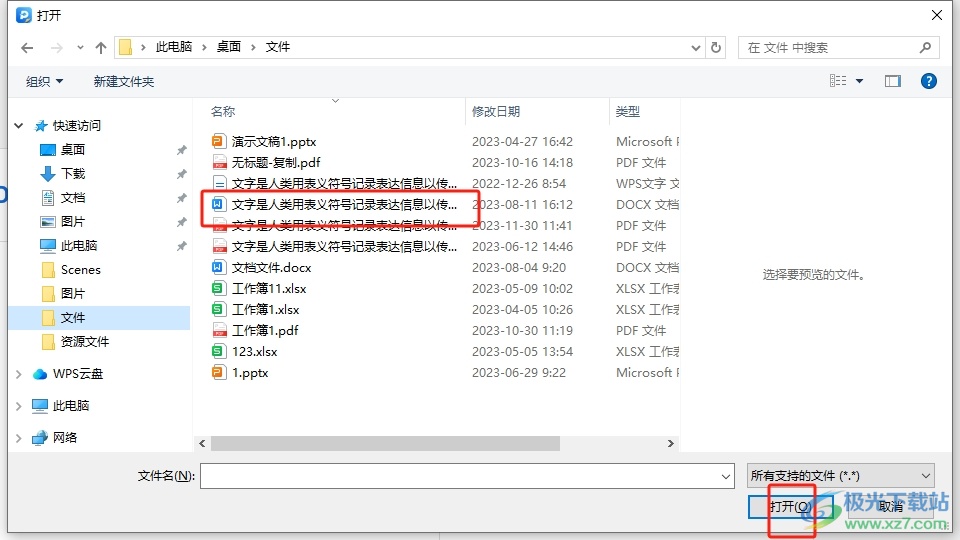Expand the 此电脑 node below WPS云盘
This screenshot has width=960, height=540.
pyautogui.click(x=18, y=406)
